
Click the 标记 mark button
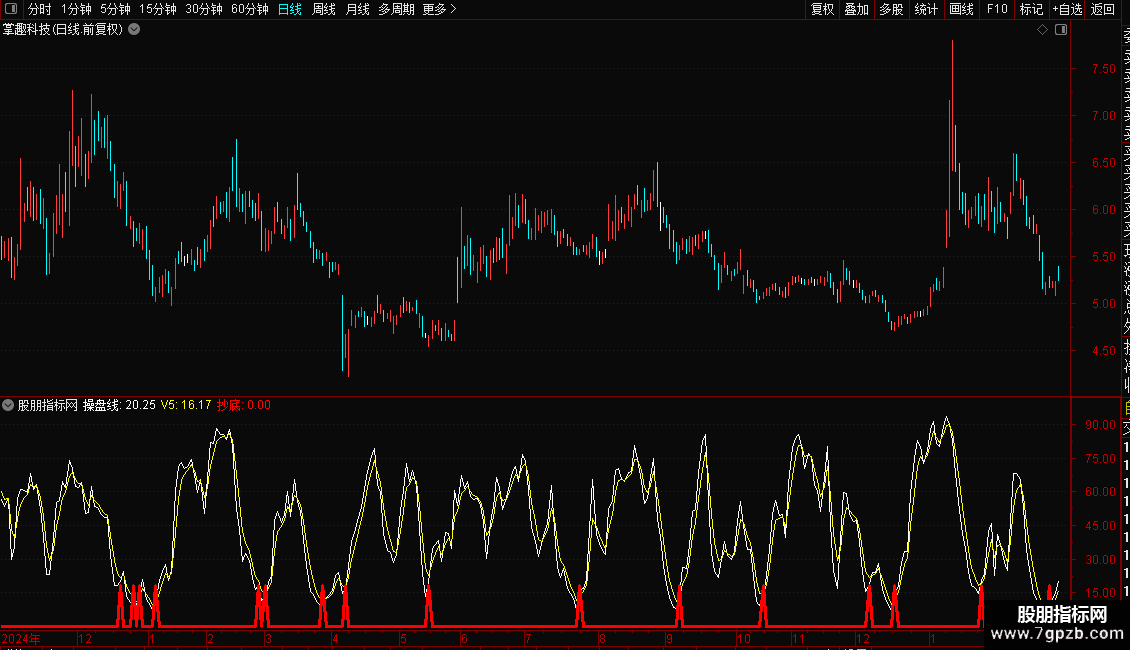pyautogui.click(x=1031, y=9)
